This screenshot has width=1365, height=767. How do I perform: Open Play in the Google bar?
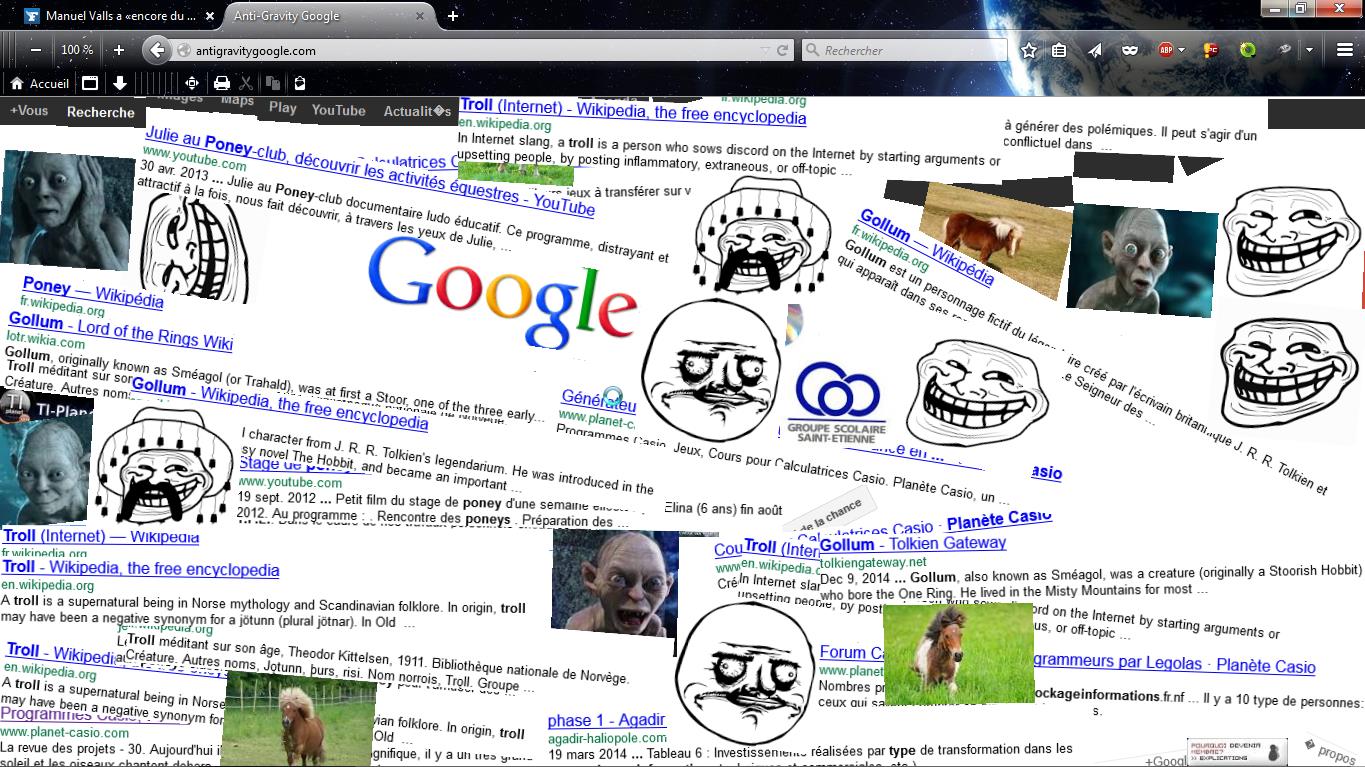point(283,108)
